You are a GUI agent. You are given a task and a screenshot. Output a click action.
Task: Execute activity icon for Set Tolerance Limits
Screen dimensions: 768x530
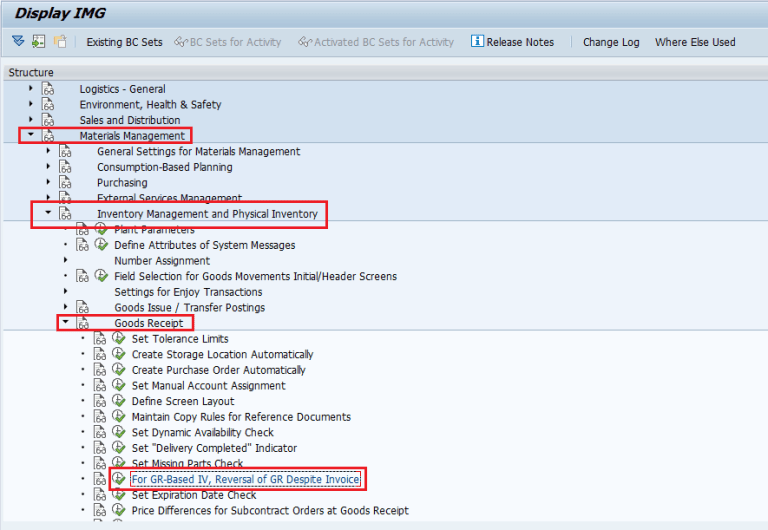pyautogui.click(x=119, y=338)
